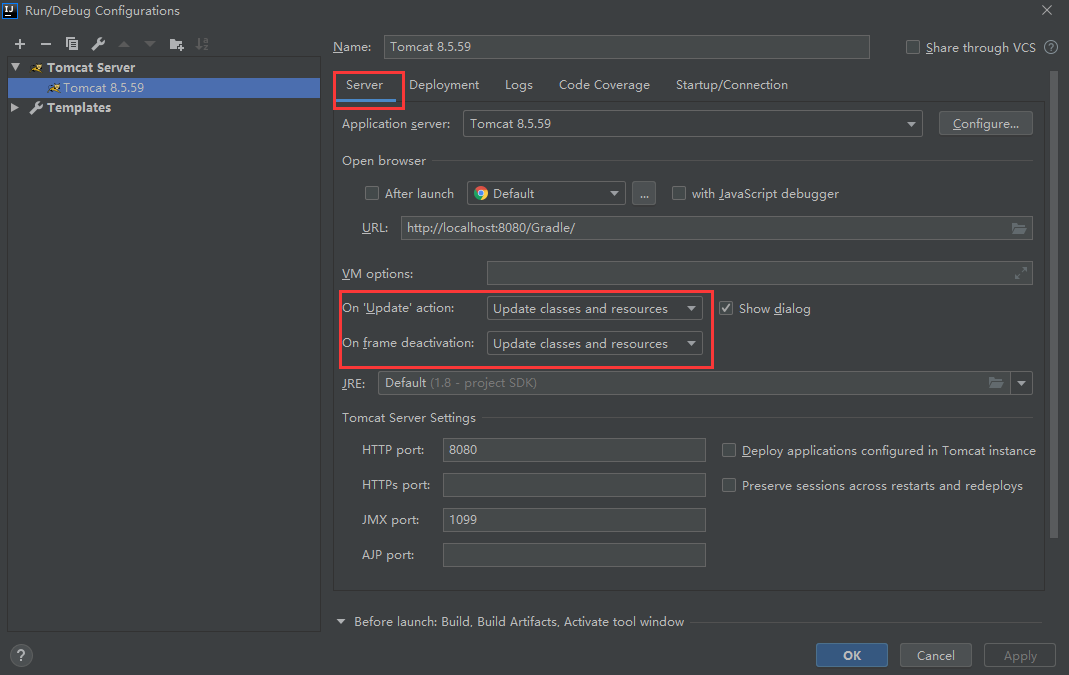Image resolution: width=1069 pixels, height=675 pixels.
Task: Click the right panel vertical scrollbar
Action: [1054, 305]
